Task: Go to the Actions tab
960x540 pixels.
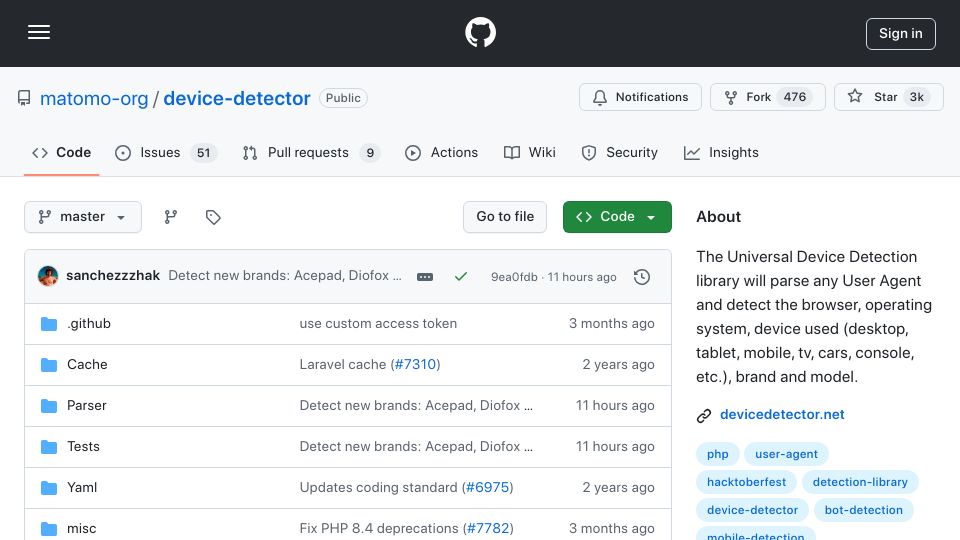Action: [441, 152]
